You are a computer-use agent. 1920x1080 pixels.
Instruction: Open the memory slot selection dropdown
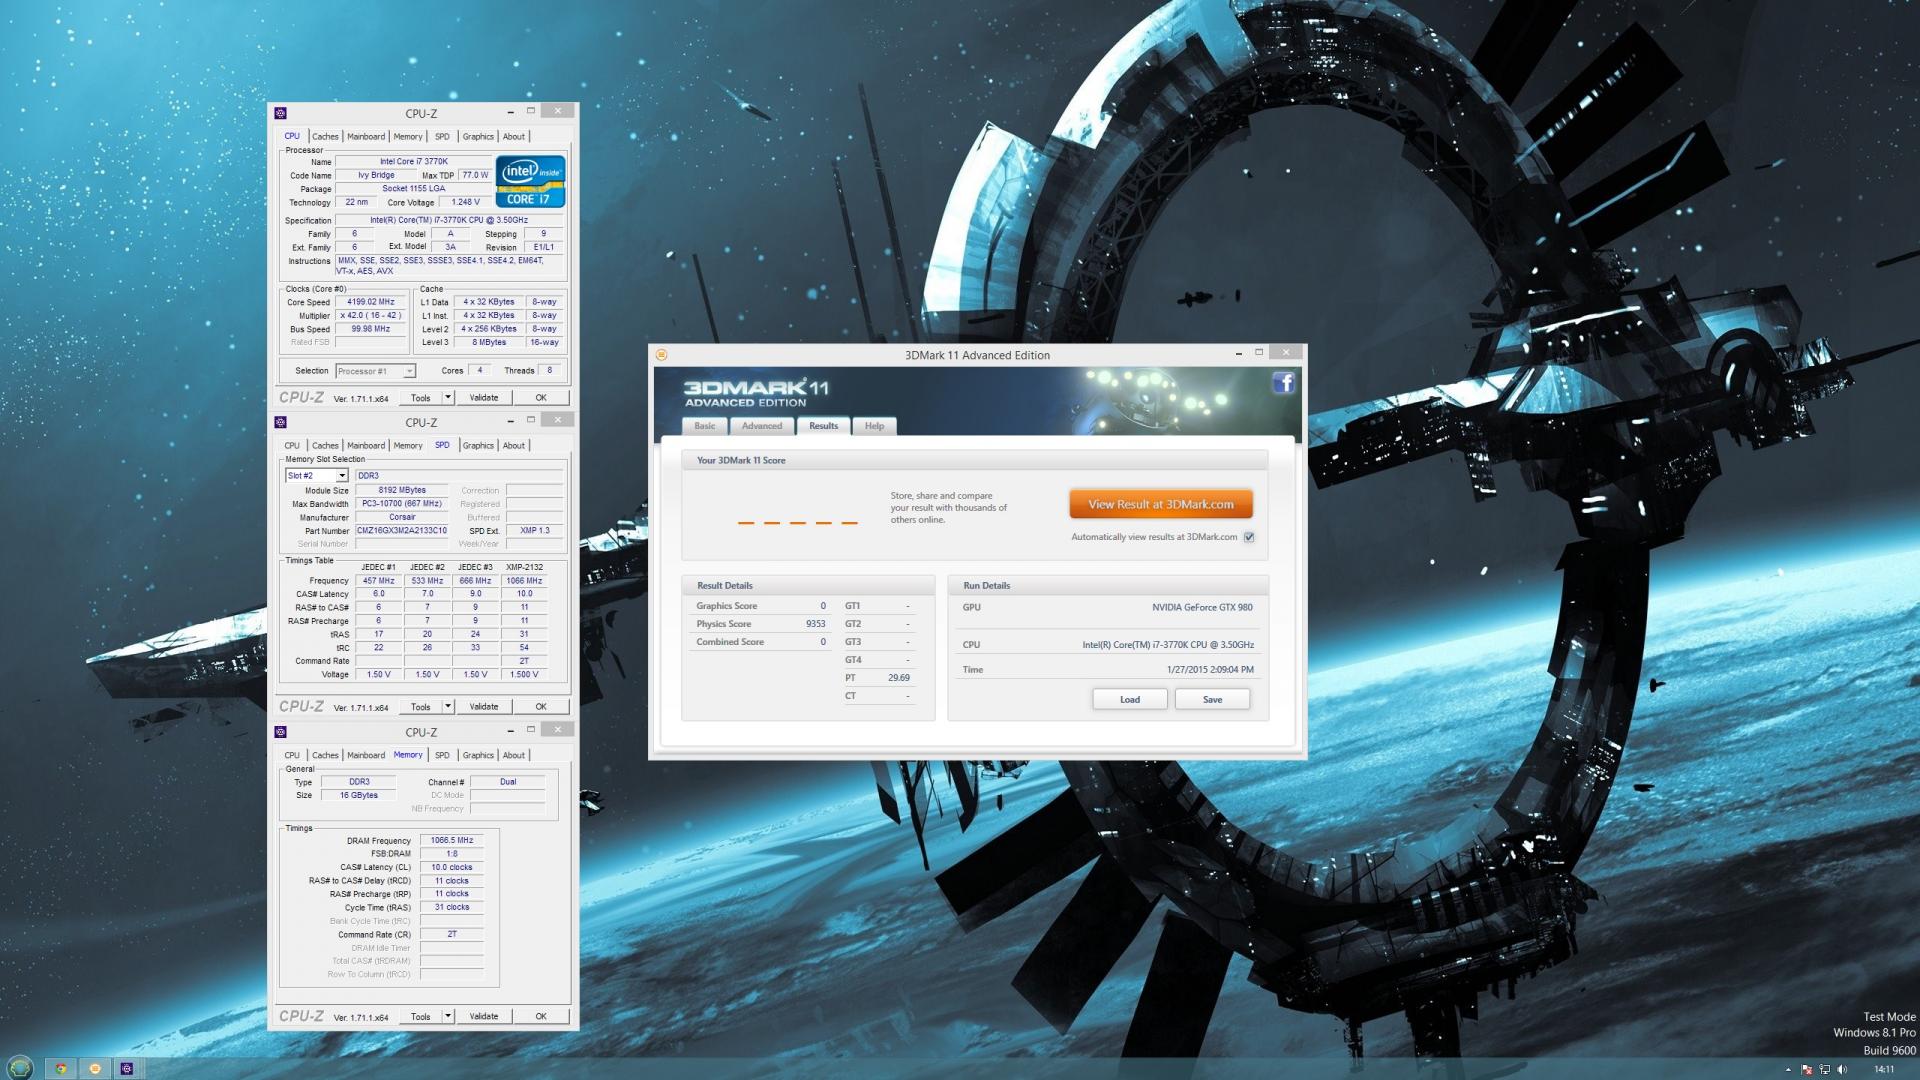pos(341,476)
